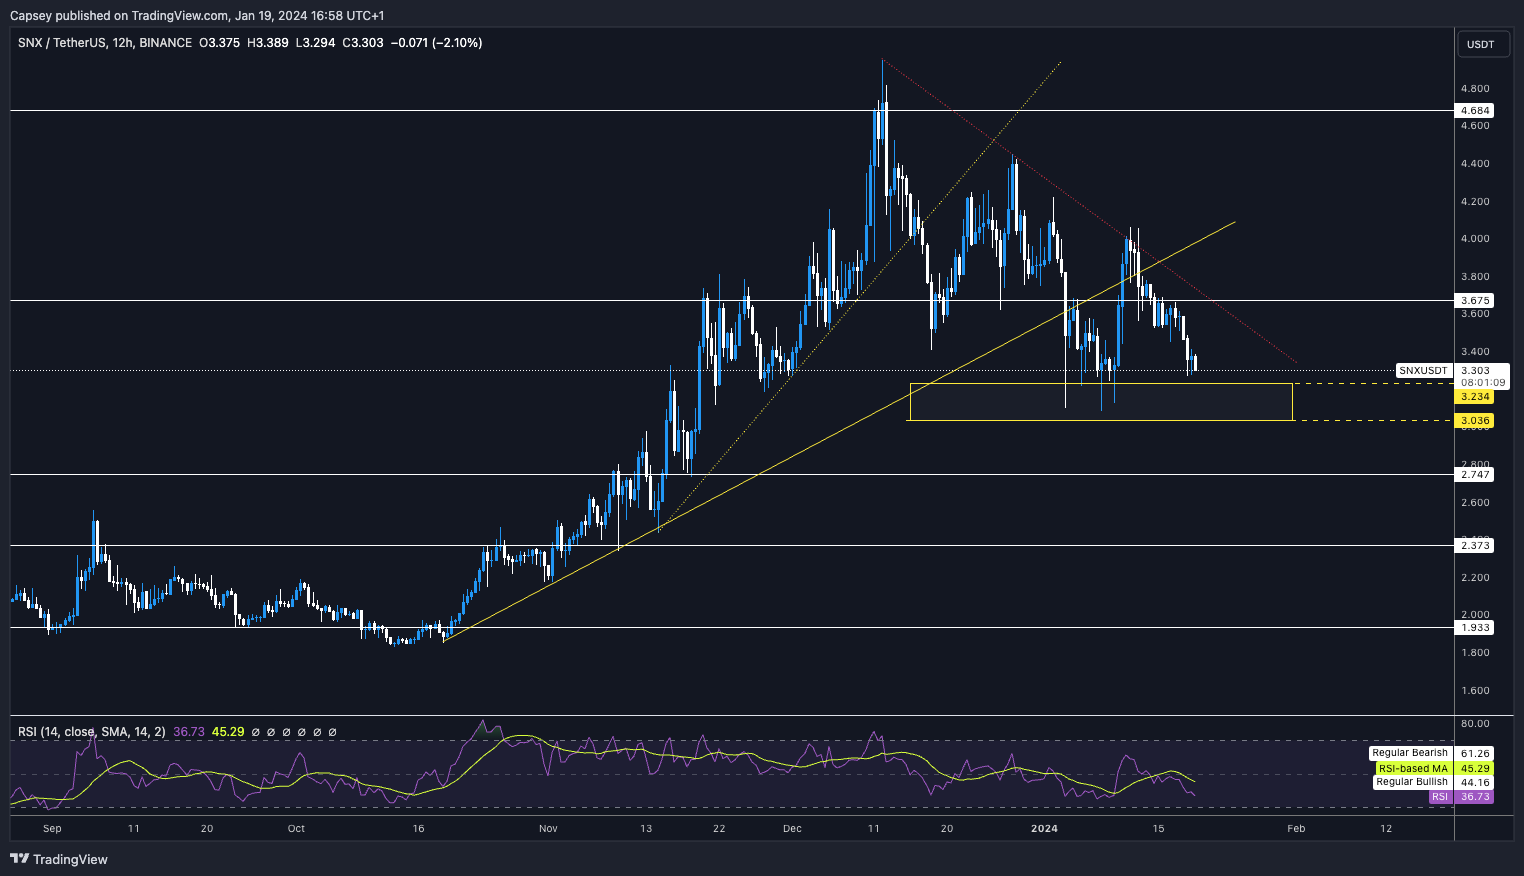Click the high value H3.389
This screenshot has height=876, width=1524.
point(267,43)
